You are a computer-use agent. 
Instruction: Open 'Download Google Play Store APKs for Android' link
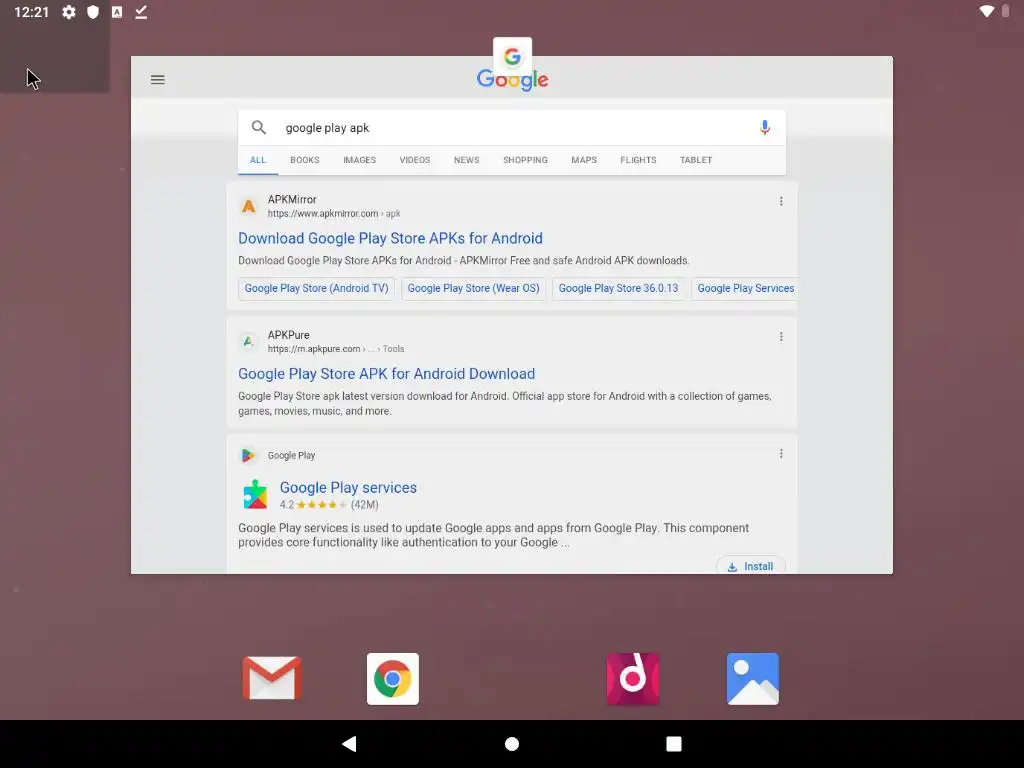point(391,238)
